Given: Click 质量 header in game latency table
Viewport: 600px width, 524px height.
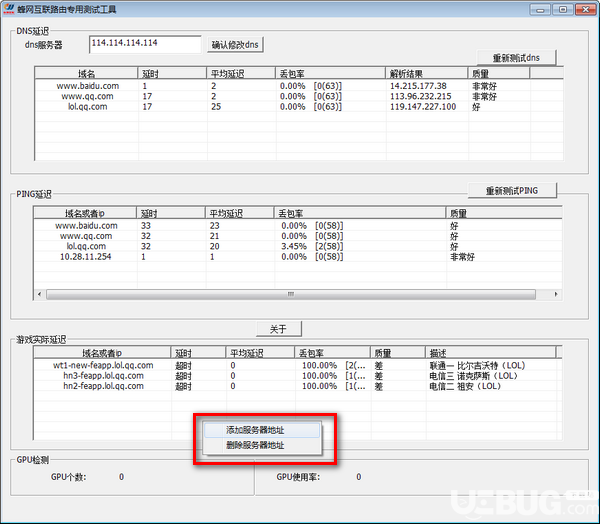Looking at the screenshot, I should [398, 353].
